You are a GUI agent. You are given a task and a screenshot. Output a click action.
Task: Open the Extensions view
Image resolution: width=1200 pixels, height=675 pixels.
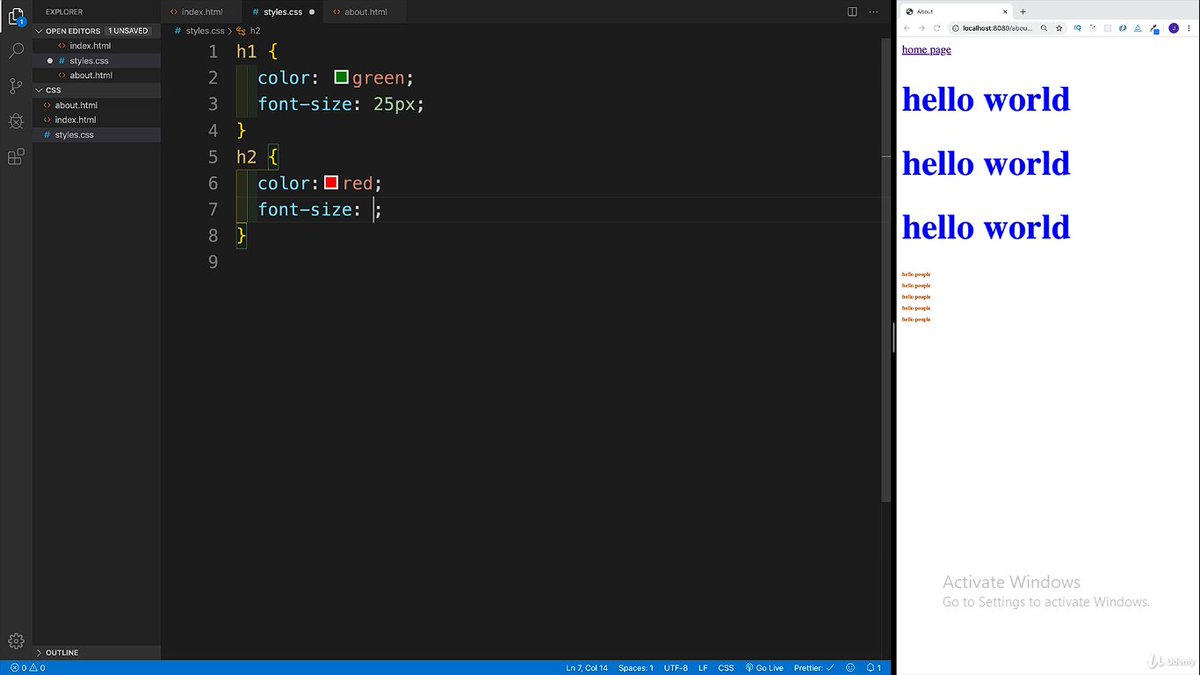click(x=16, y=157)
